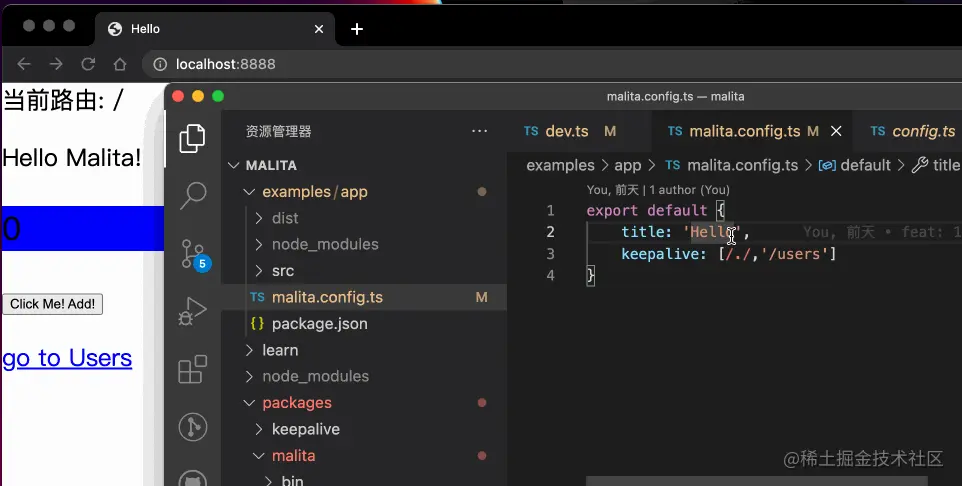The height and width of the screenshot is (486, 962).
Task: Open the Git Graph icon in activity bar
Action: (x=193, y=426)
